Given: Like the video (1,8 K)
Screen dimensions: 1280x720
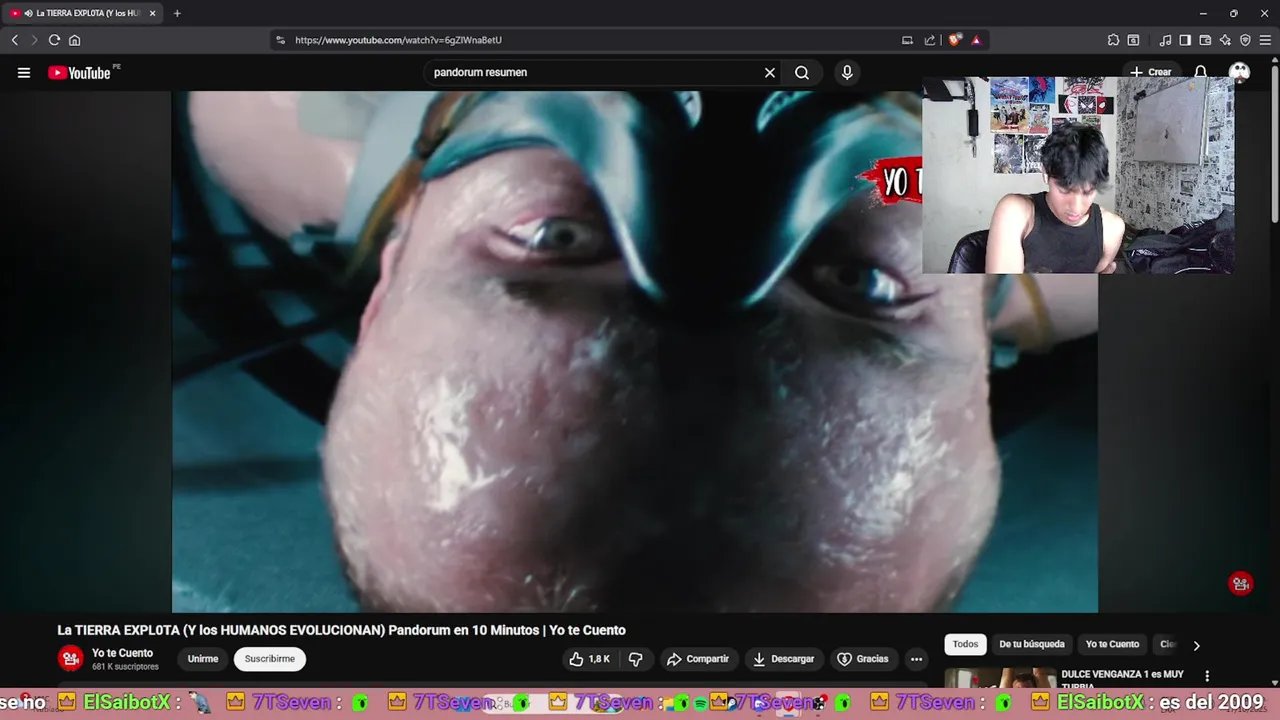Looking at the screenshot, I should pos(589,659).
